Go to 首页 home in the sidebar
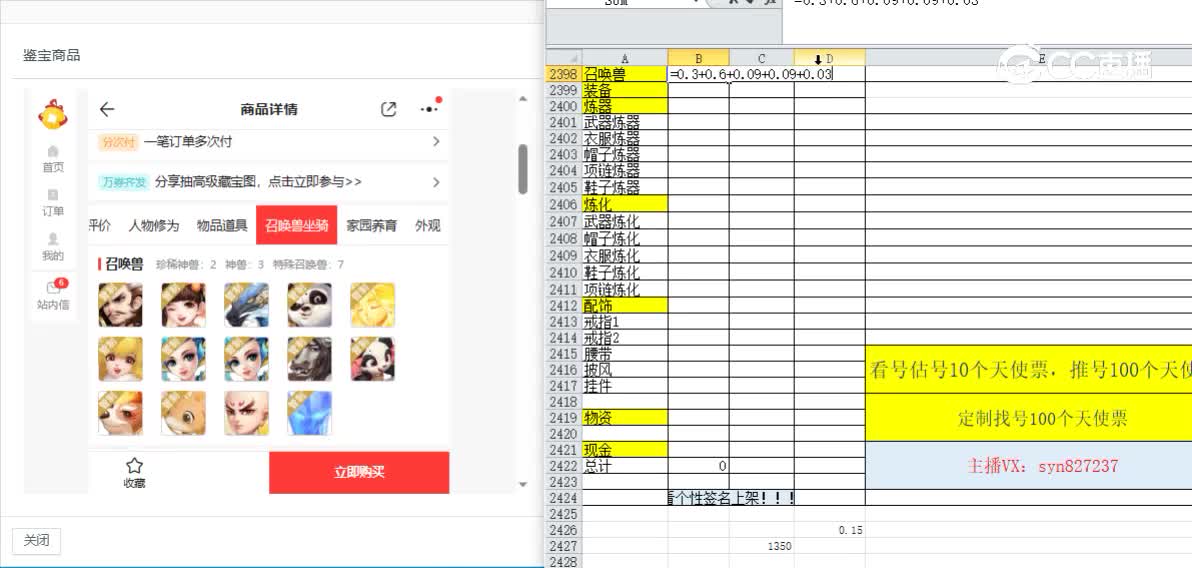Image resolution: width=1192 pixels, height=568 pixels. 52,159
